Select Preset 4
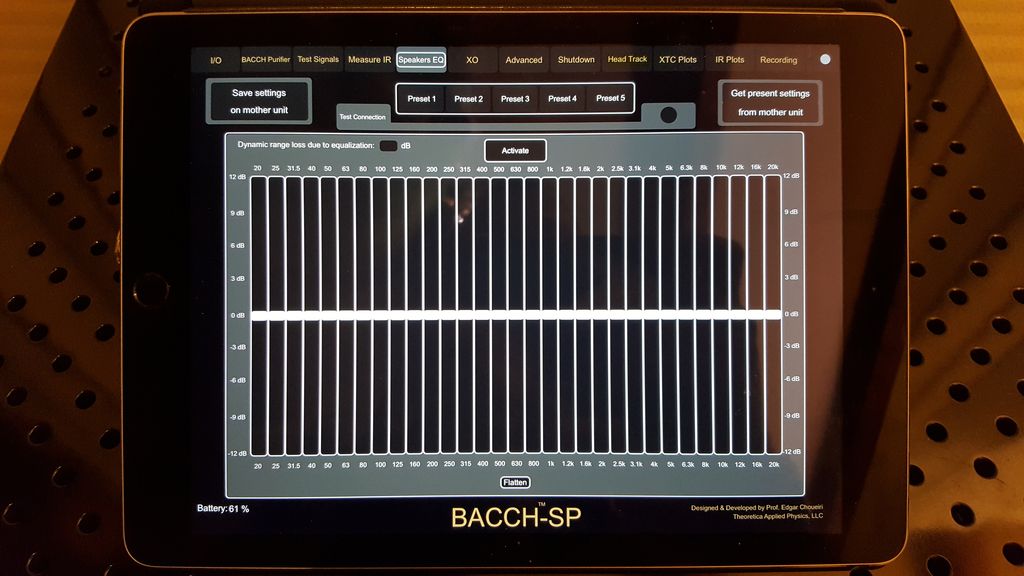The width and height of the screenshot is (1024, 576). pyautogui.click(x=562, y=99)
